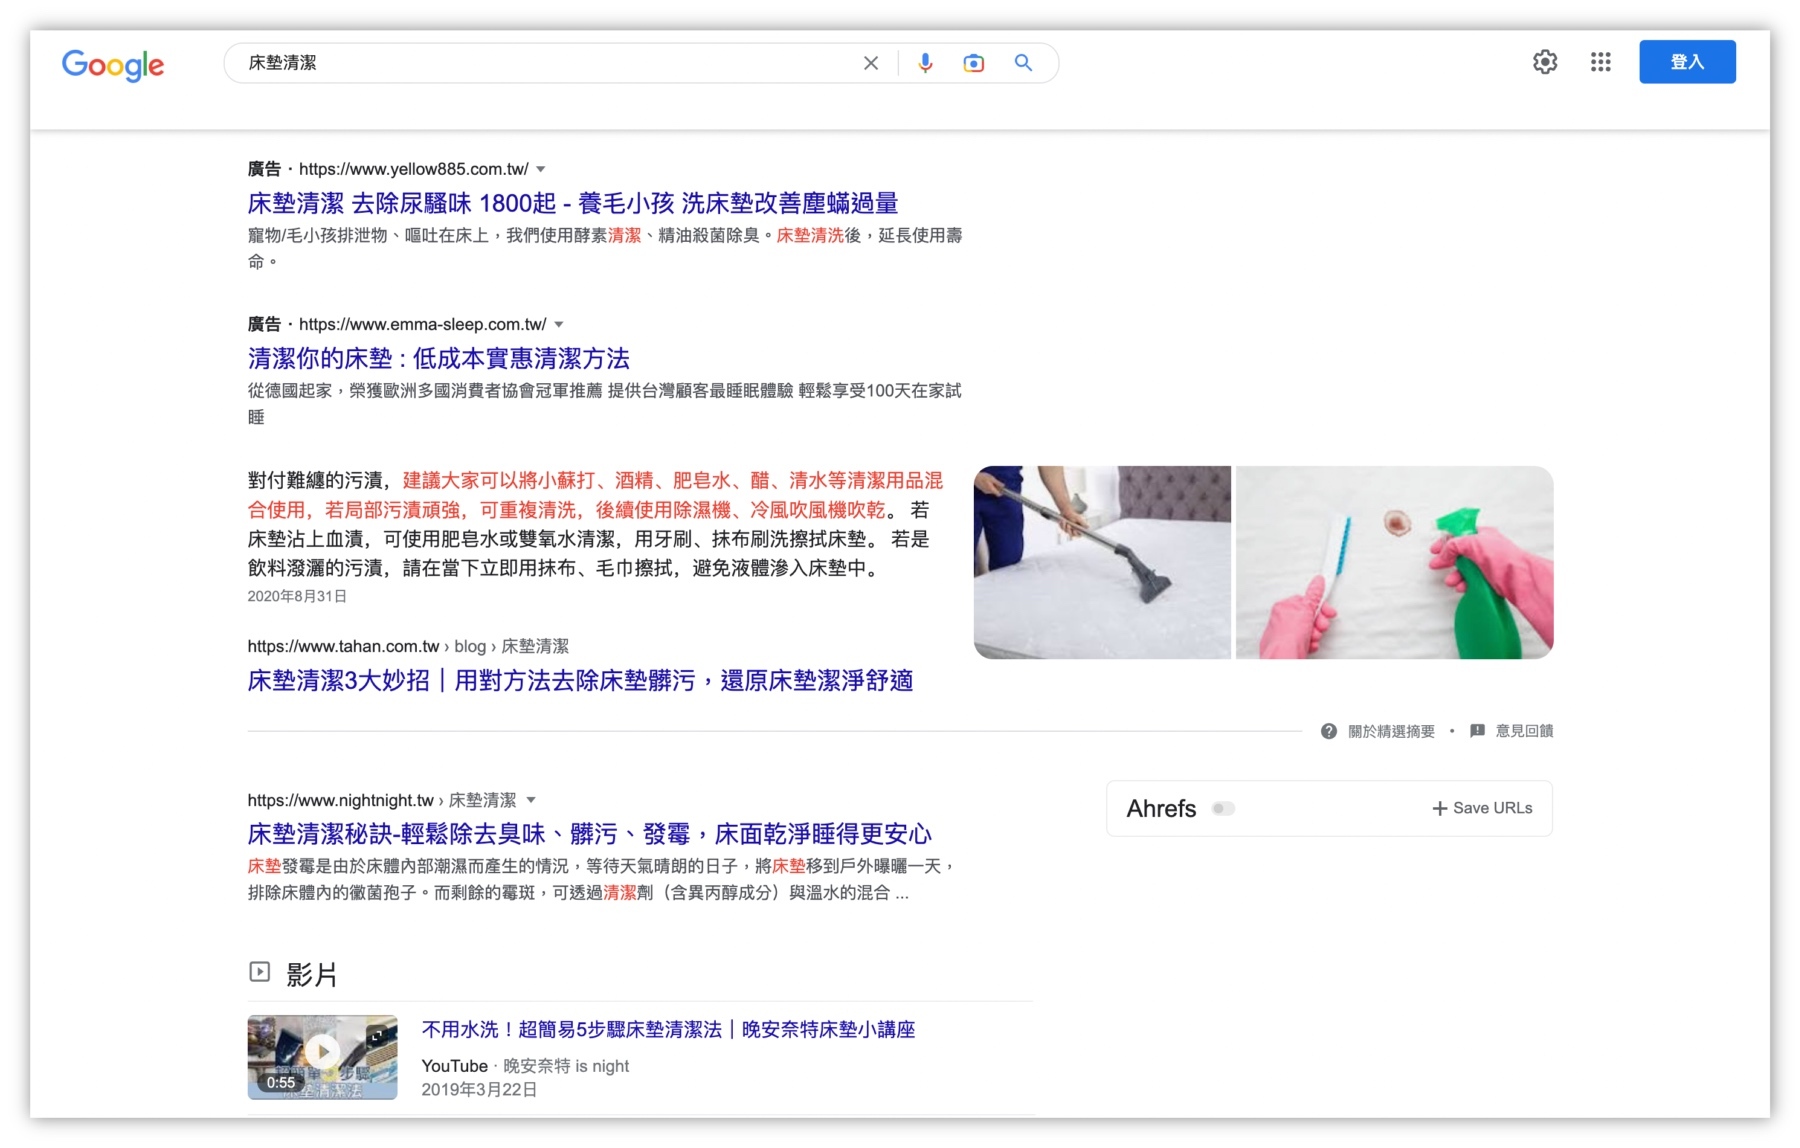Click the 關於精選摘要 help icon
The height and width of the screenshot is (1148, 1800).
[x=1327, y=731]
